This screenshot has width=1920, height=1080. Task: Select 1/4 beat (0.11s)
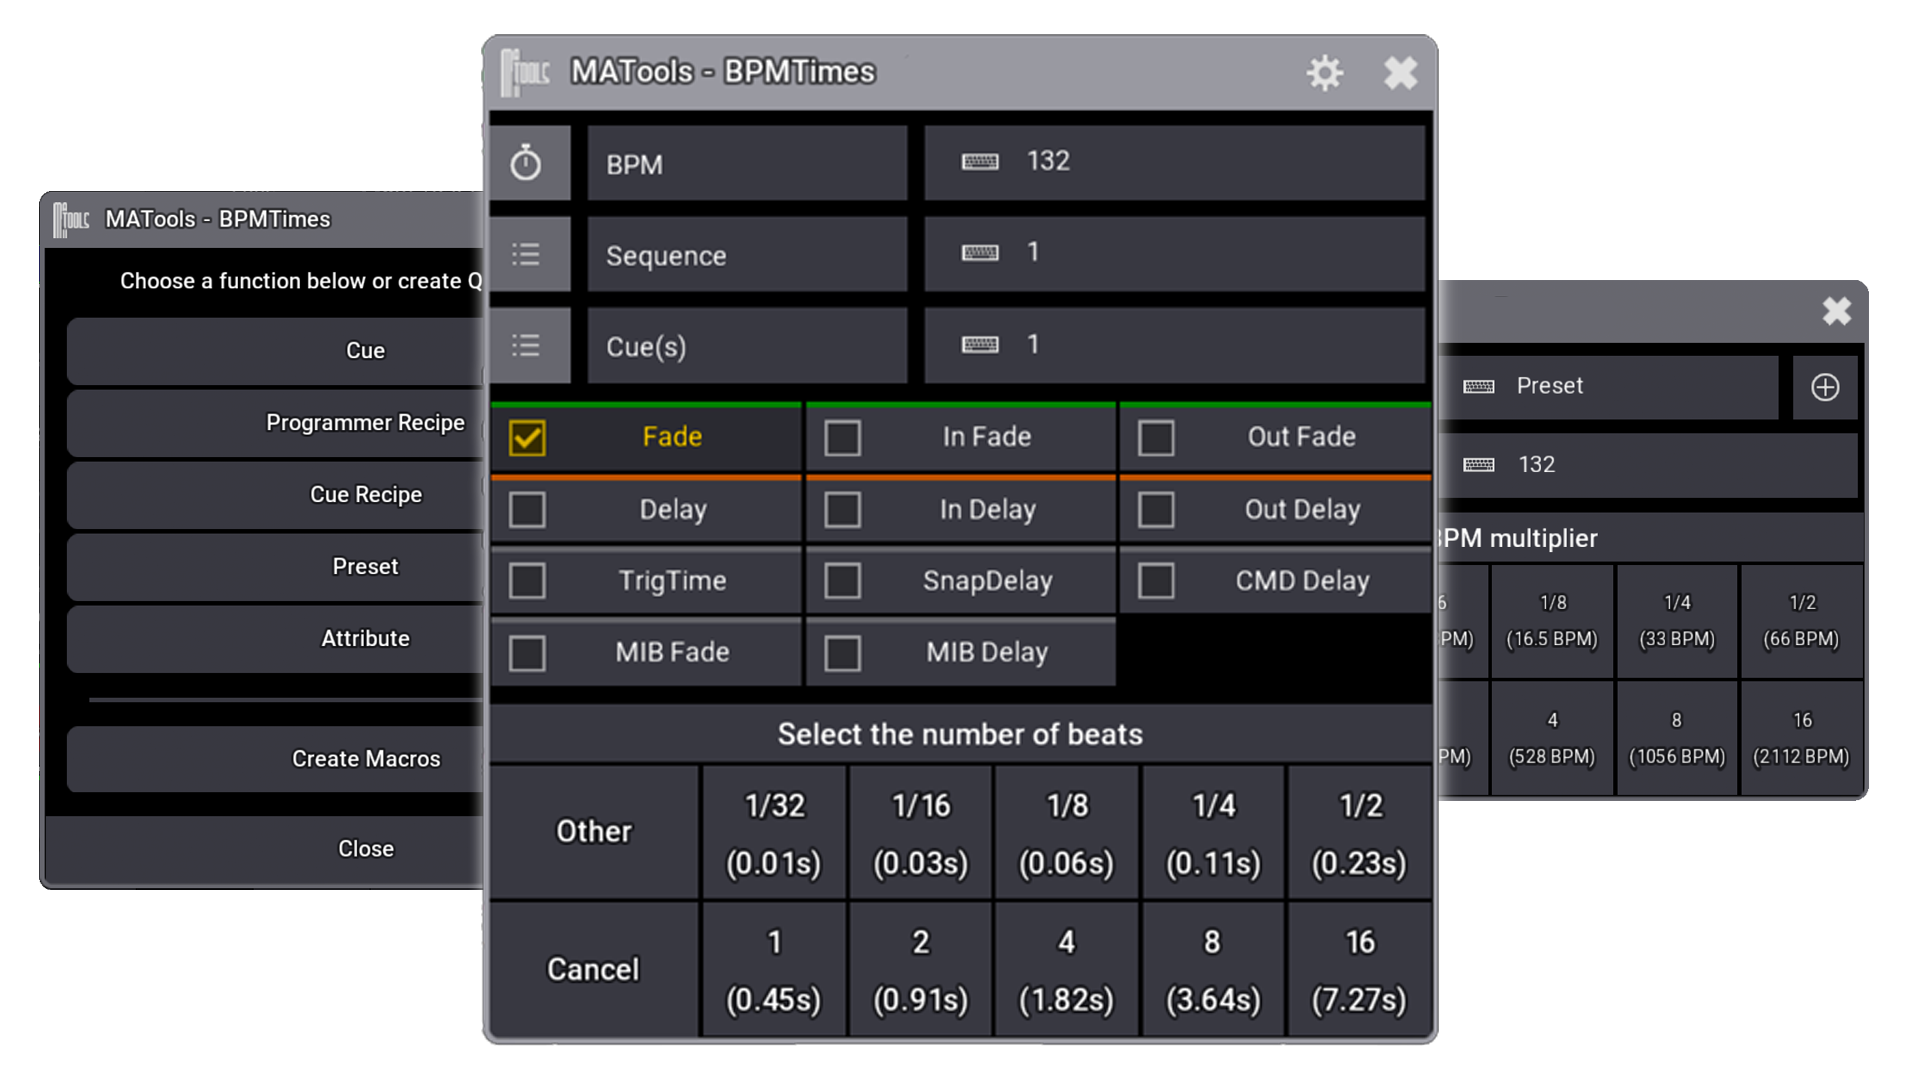coord(1213,832)
